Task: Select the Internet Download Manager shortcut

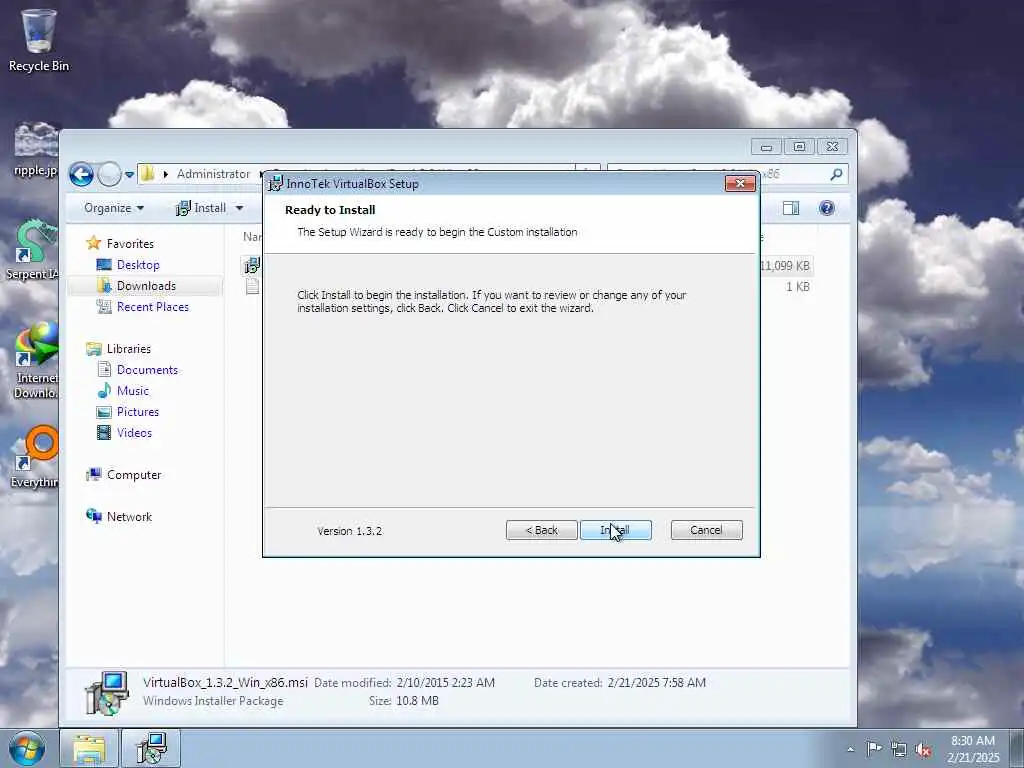Action: tap(37, 360)
